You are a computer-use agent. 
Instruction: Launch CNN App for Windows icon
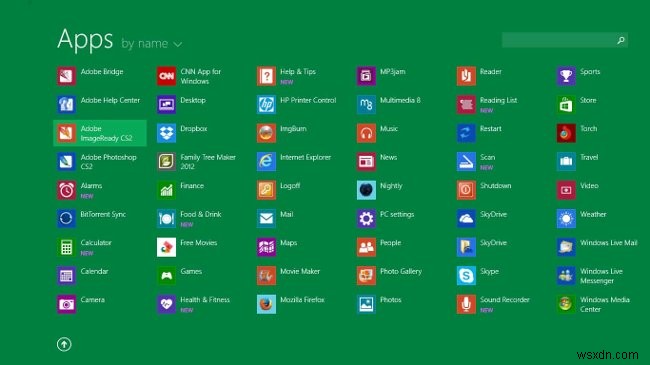coord(166,76)
